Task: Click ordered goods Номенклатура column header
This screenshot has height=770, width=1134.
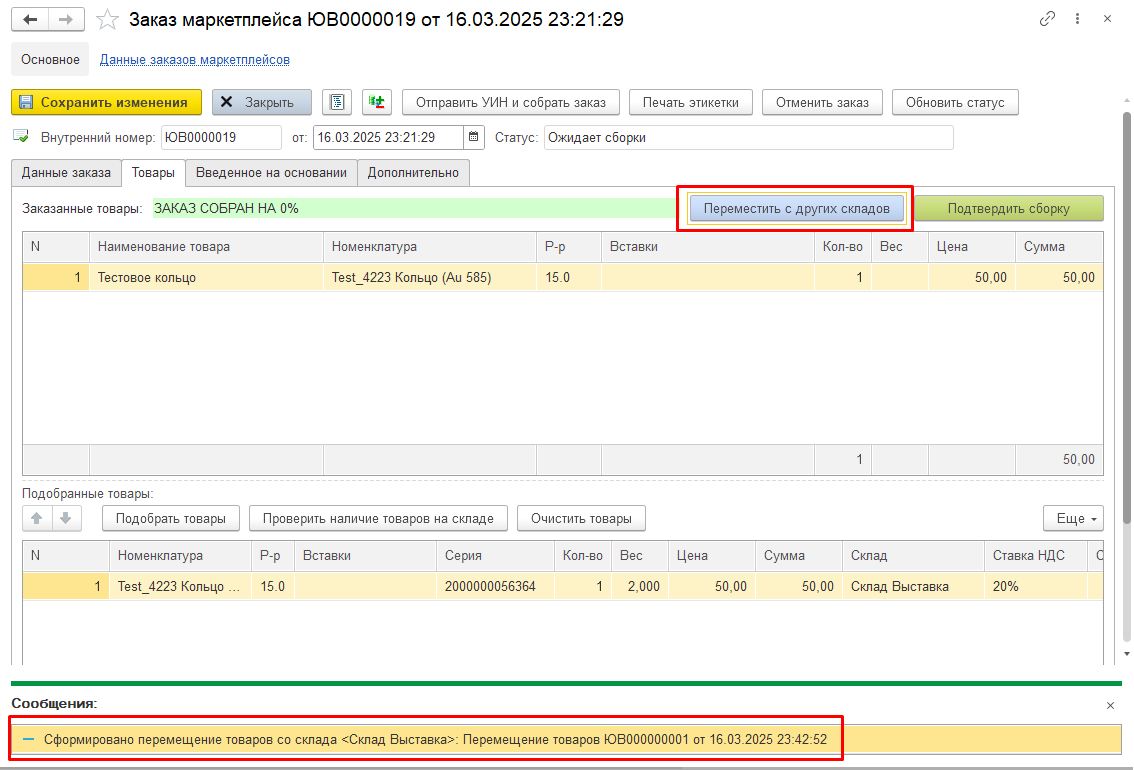Action: (430, 247)
